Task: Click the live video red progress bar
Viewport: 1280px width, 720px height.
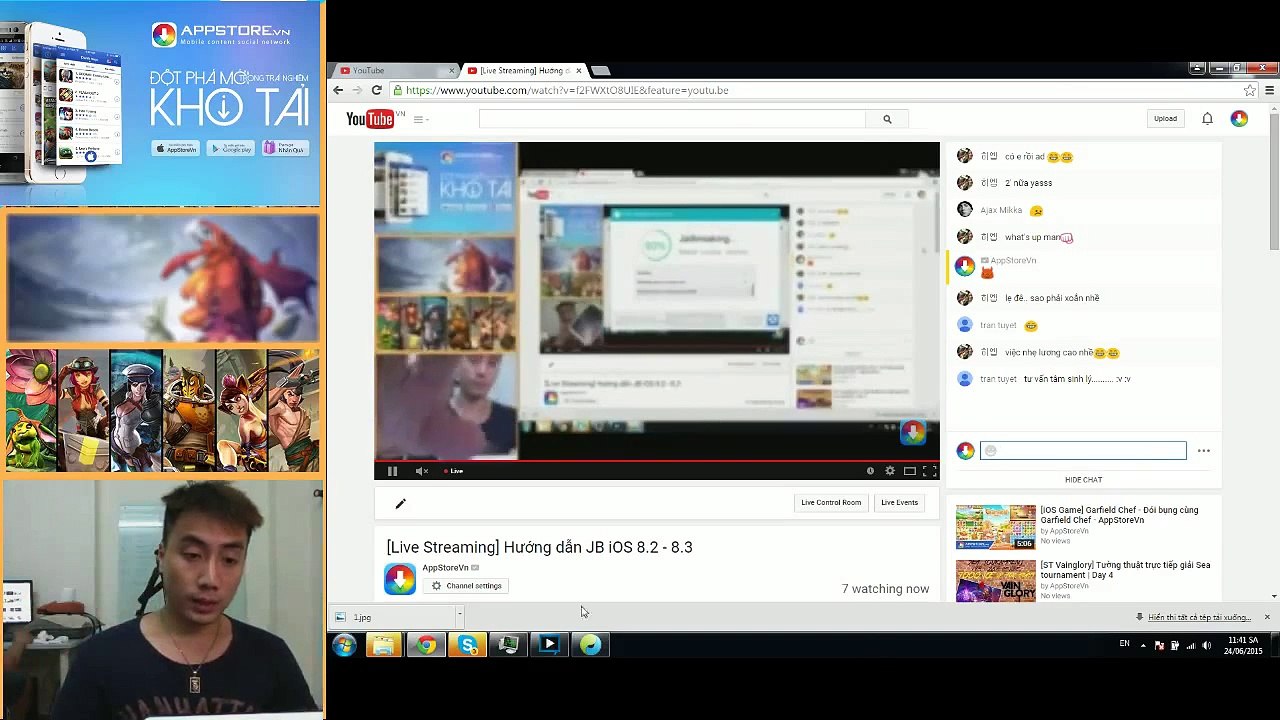Action: [657, 461]
